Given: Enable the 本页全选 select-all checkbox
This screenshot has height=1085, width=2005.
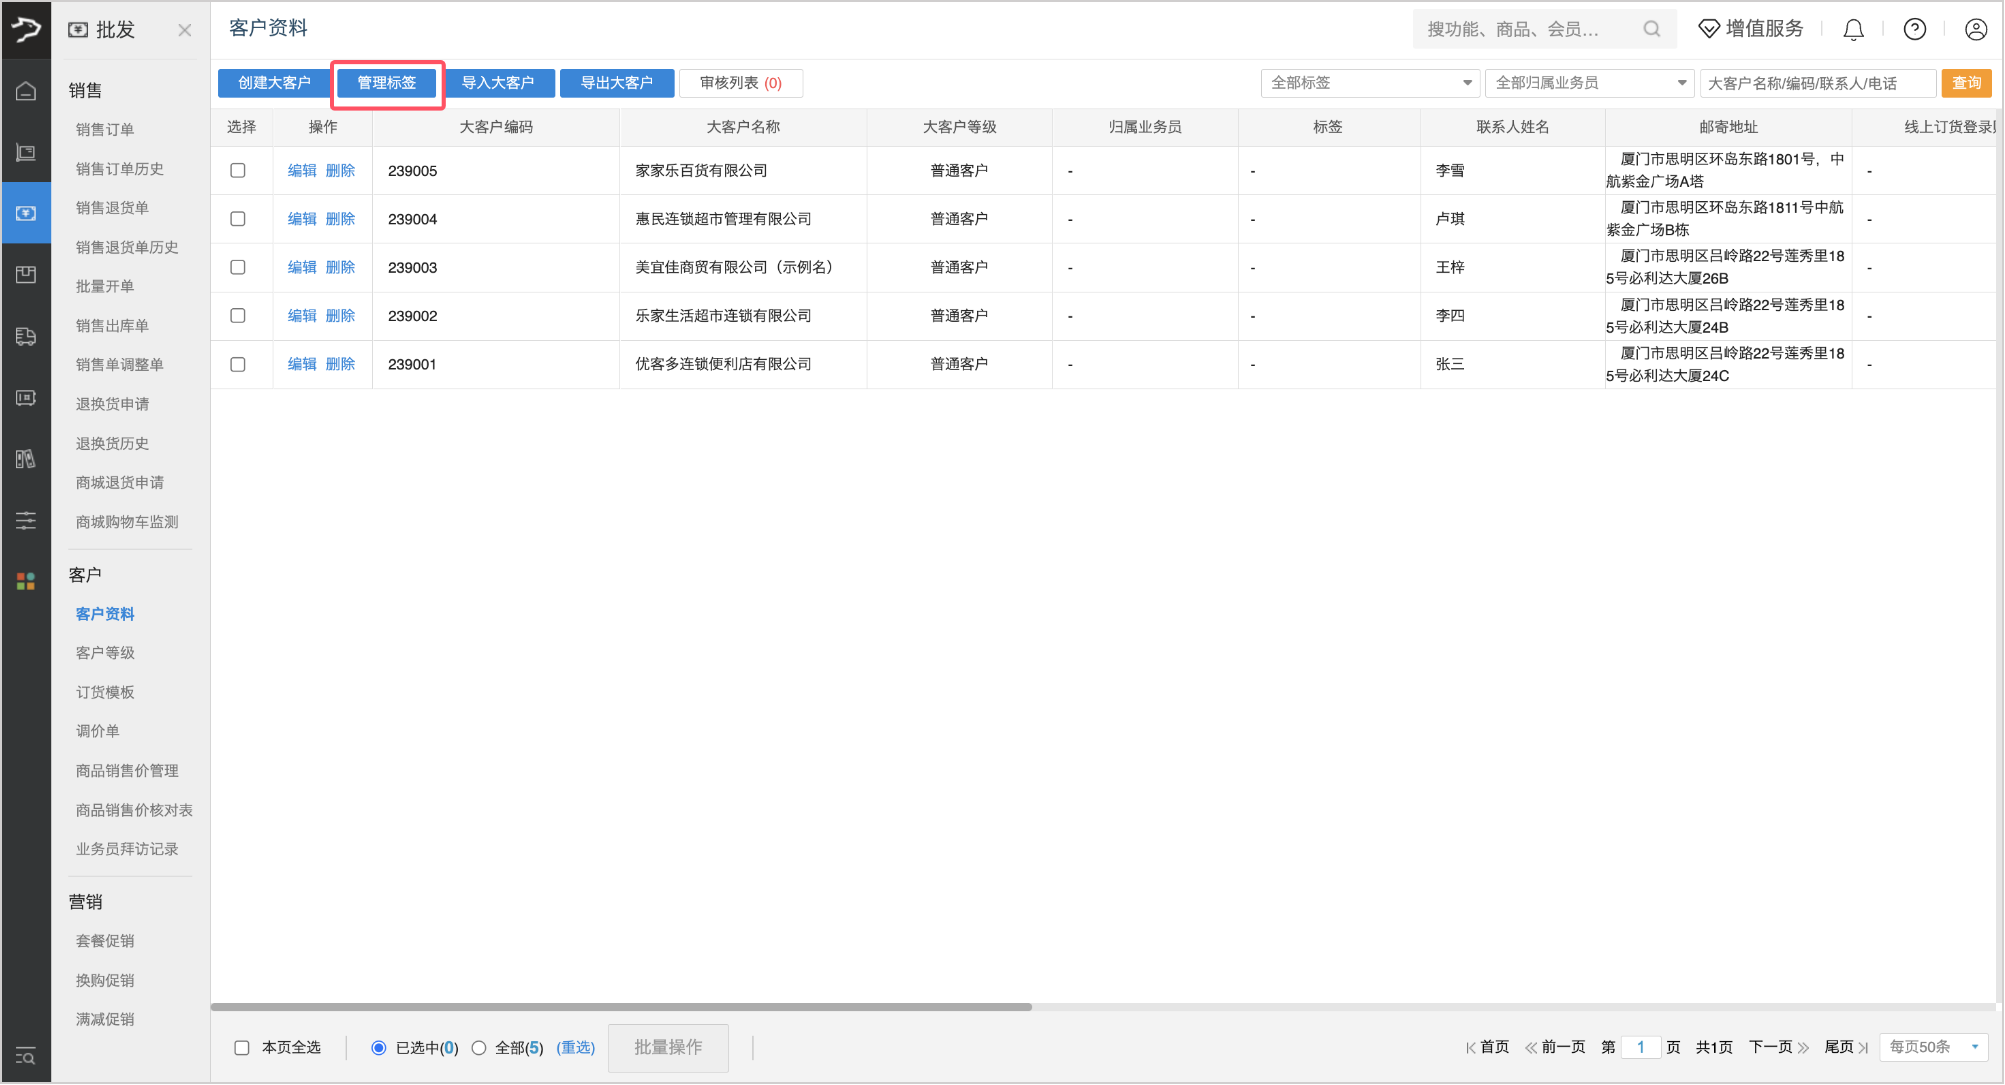Looking at the screenshot, I should [x=242, y=1047].
